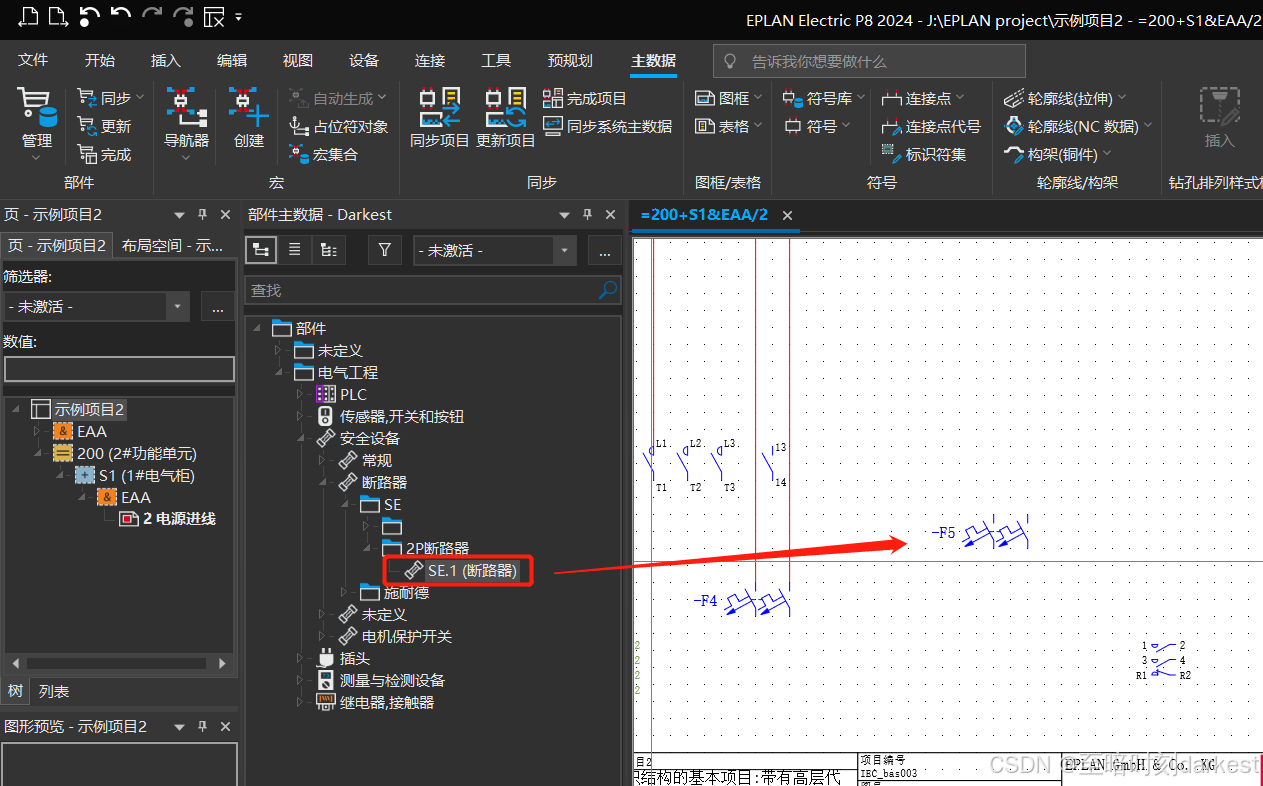Switch to the 布局空间 panel tab

[174, 246]
